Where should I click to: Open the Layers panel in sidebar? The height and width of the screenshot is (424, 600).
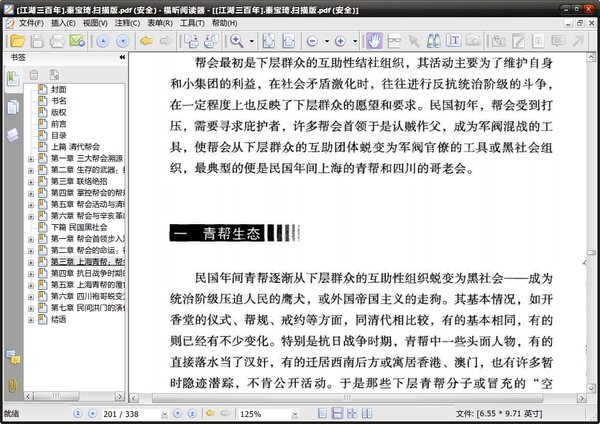click(x=13, y=134)
